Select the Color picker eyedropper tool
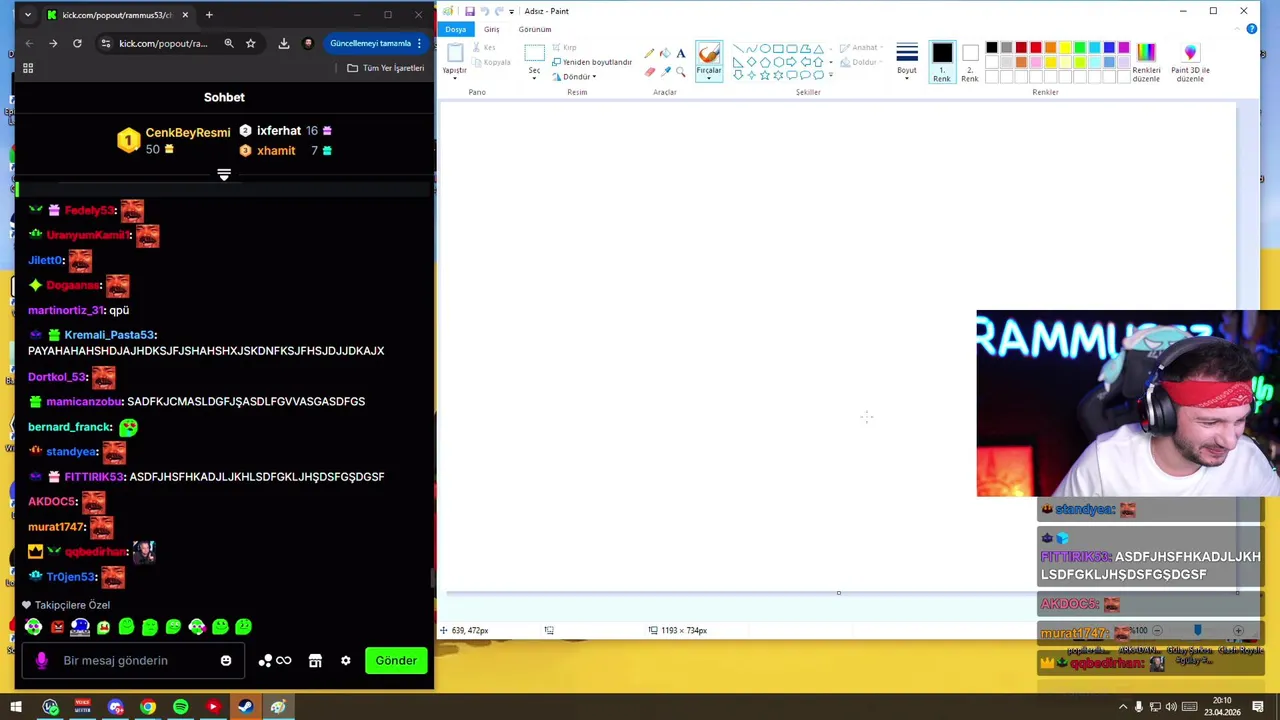 click(665, 71)
